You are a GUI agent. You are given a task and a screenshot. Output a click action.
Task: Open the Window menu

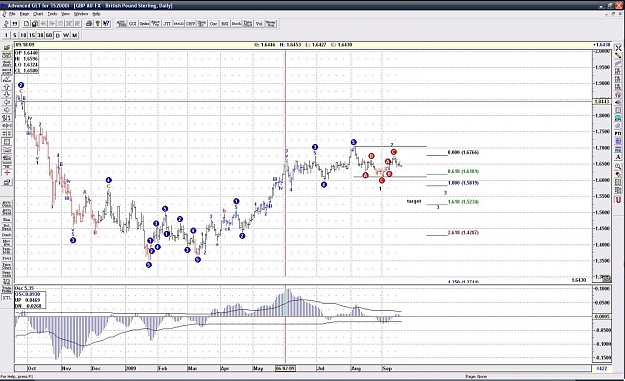[81, 14]
